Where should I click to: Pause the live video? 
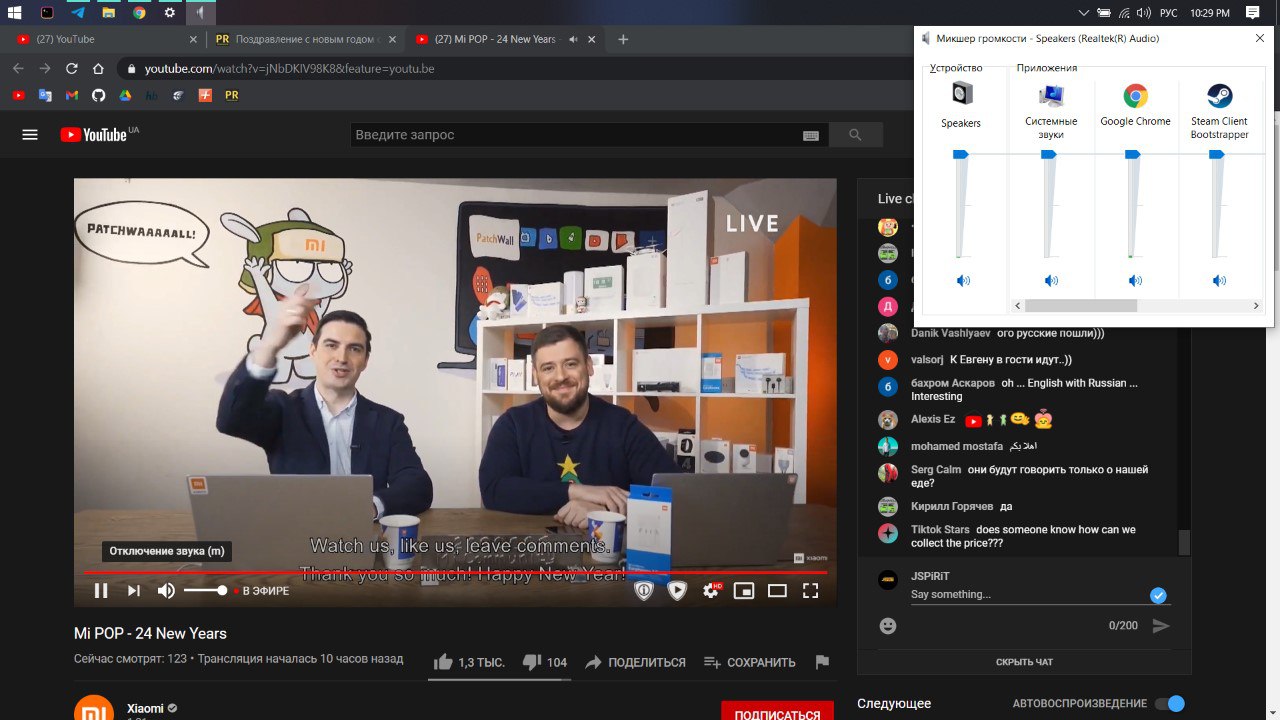(101, 591)
